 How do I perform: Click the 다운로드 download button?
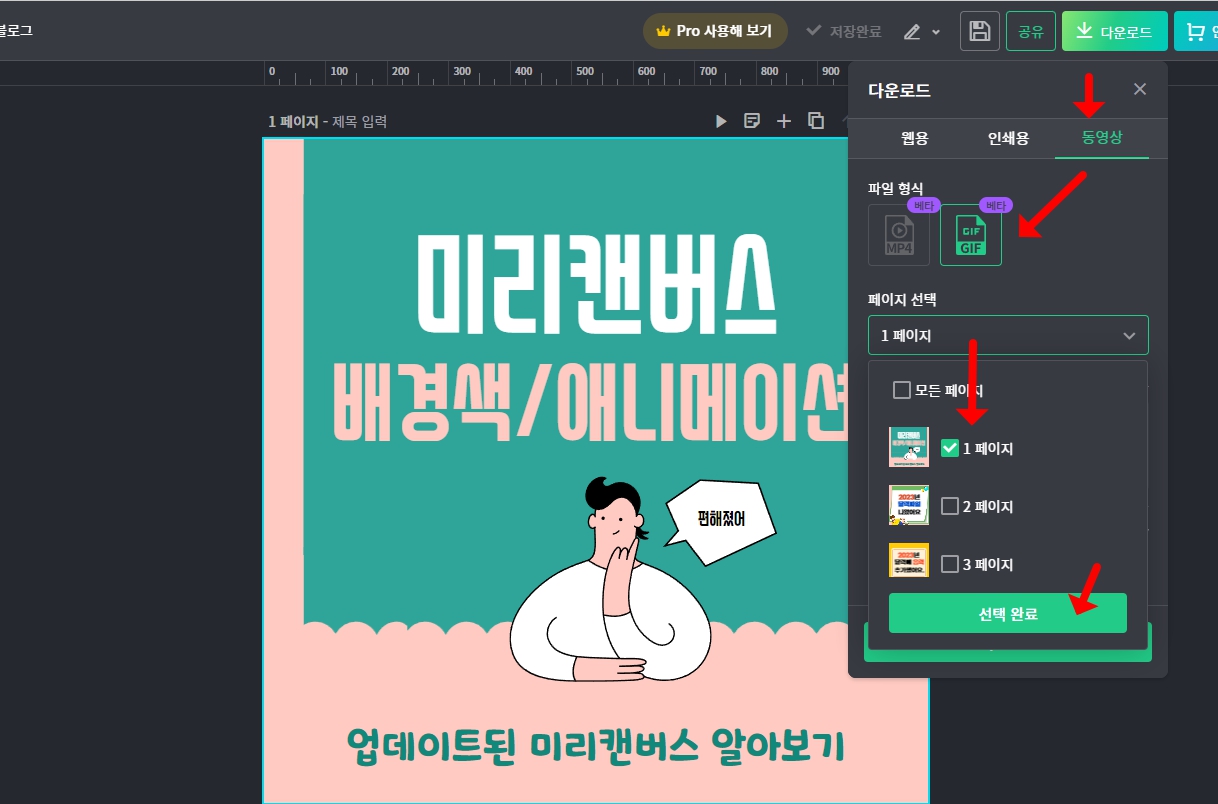[1115, 31]
